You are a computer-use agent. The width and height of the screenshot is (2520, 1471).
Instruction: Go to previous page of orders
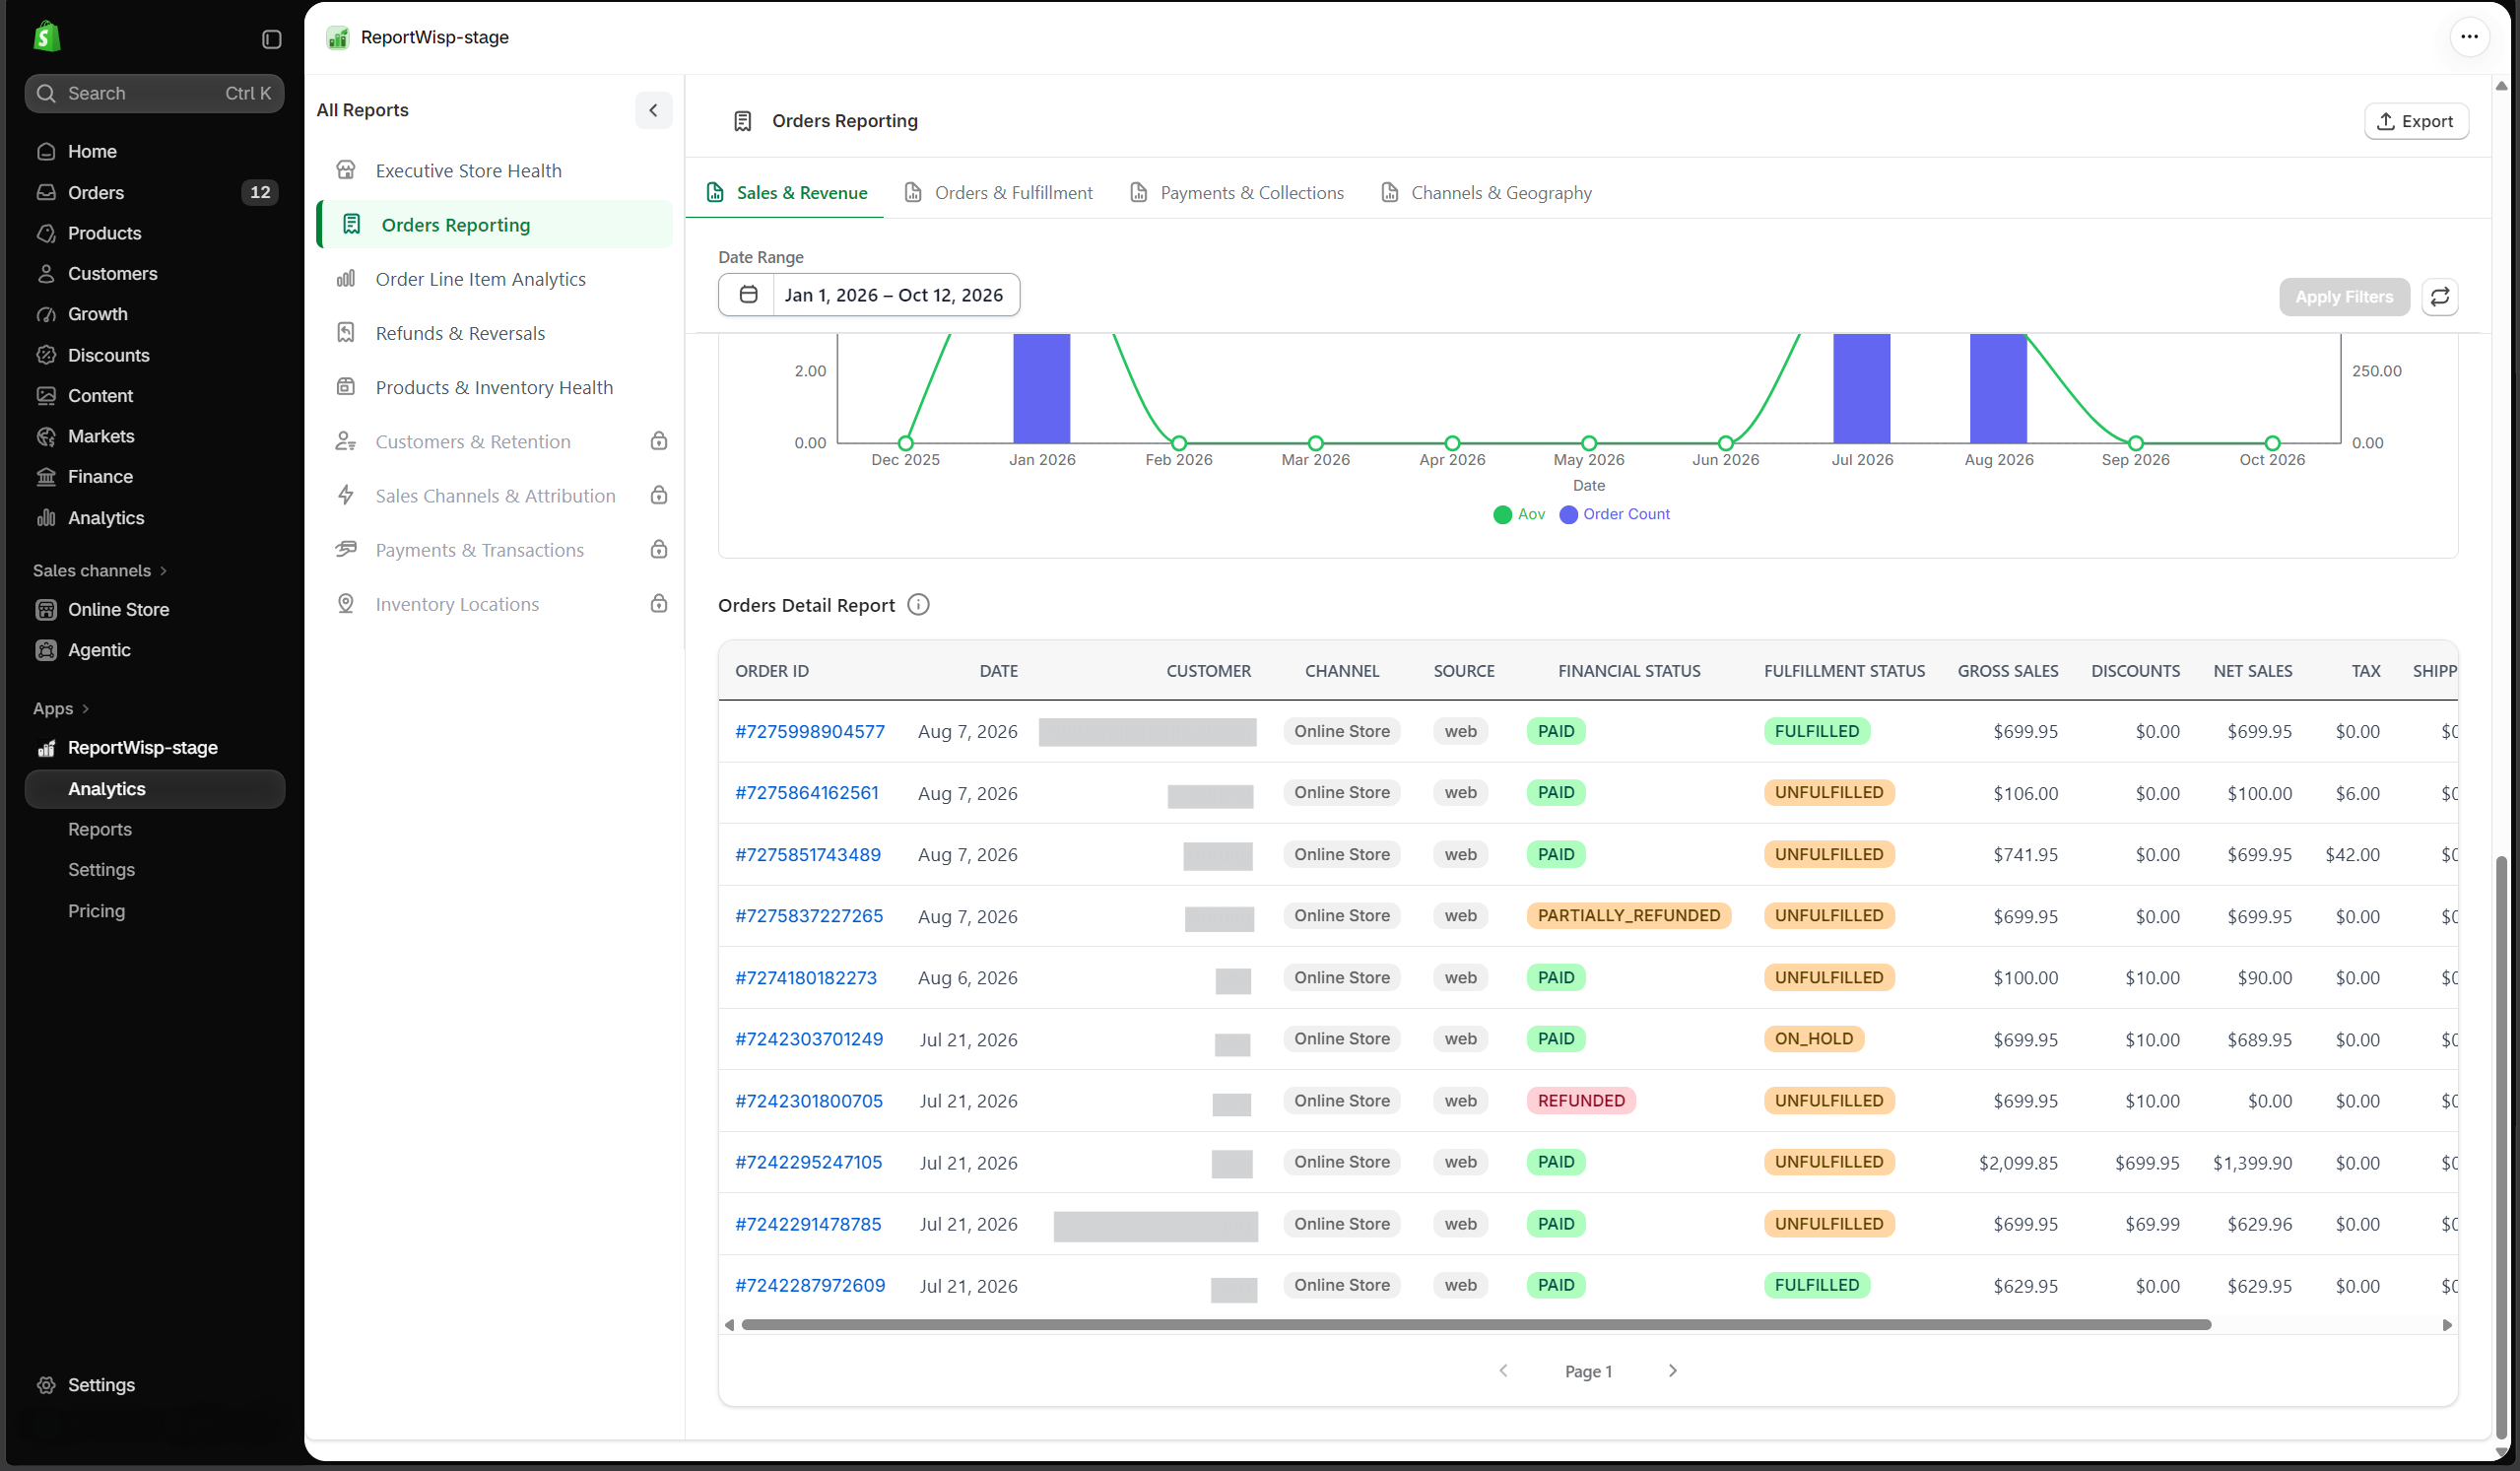[x=1503, y=1371]
